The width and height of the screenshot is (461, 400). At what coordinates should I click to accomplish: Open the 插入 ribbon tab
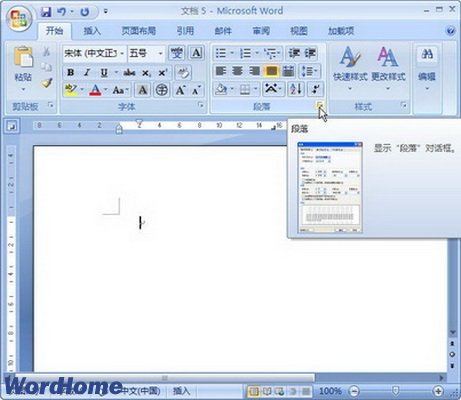[92, 31]
